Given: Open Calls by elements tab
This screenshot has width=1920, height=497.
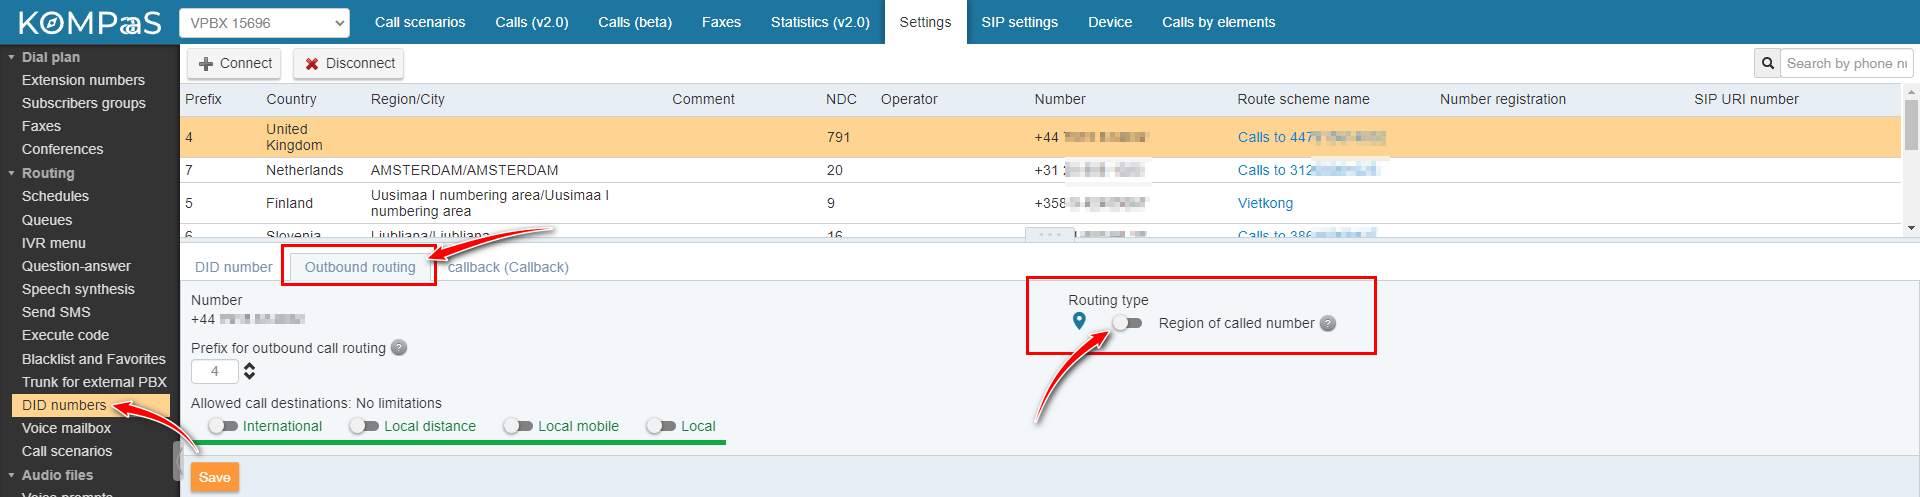Looking at the screenshot, I should coord(1218,22).
